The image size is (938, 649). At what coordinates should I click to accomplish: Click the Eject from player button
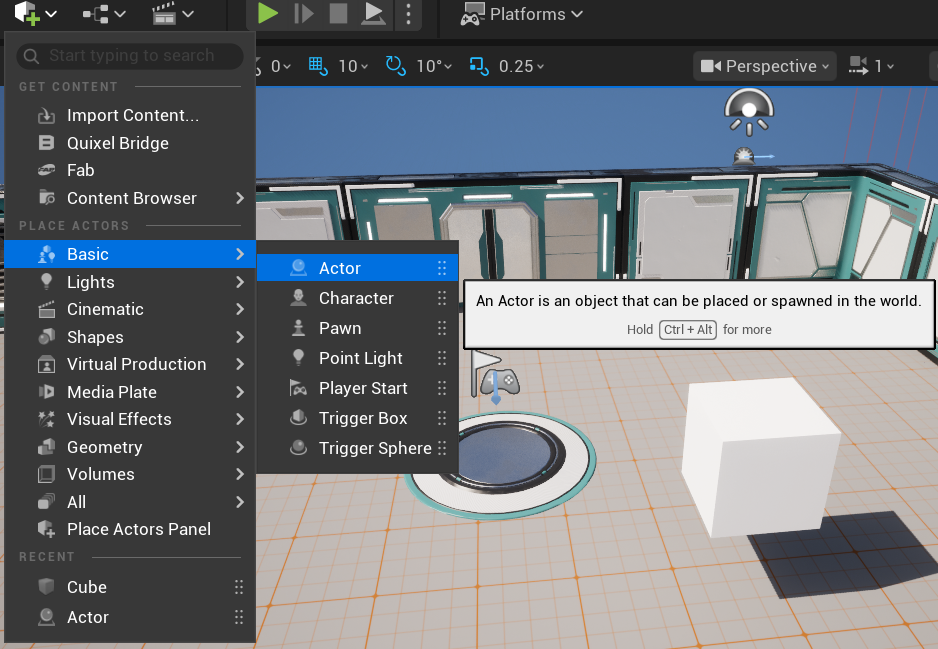(x=373, y=13)
